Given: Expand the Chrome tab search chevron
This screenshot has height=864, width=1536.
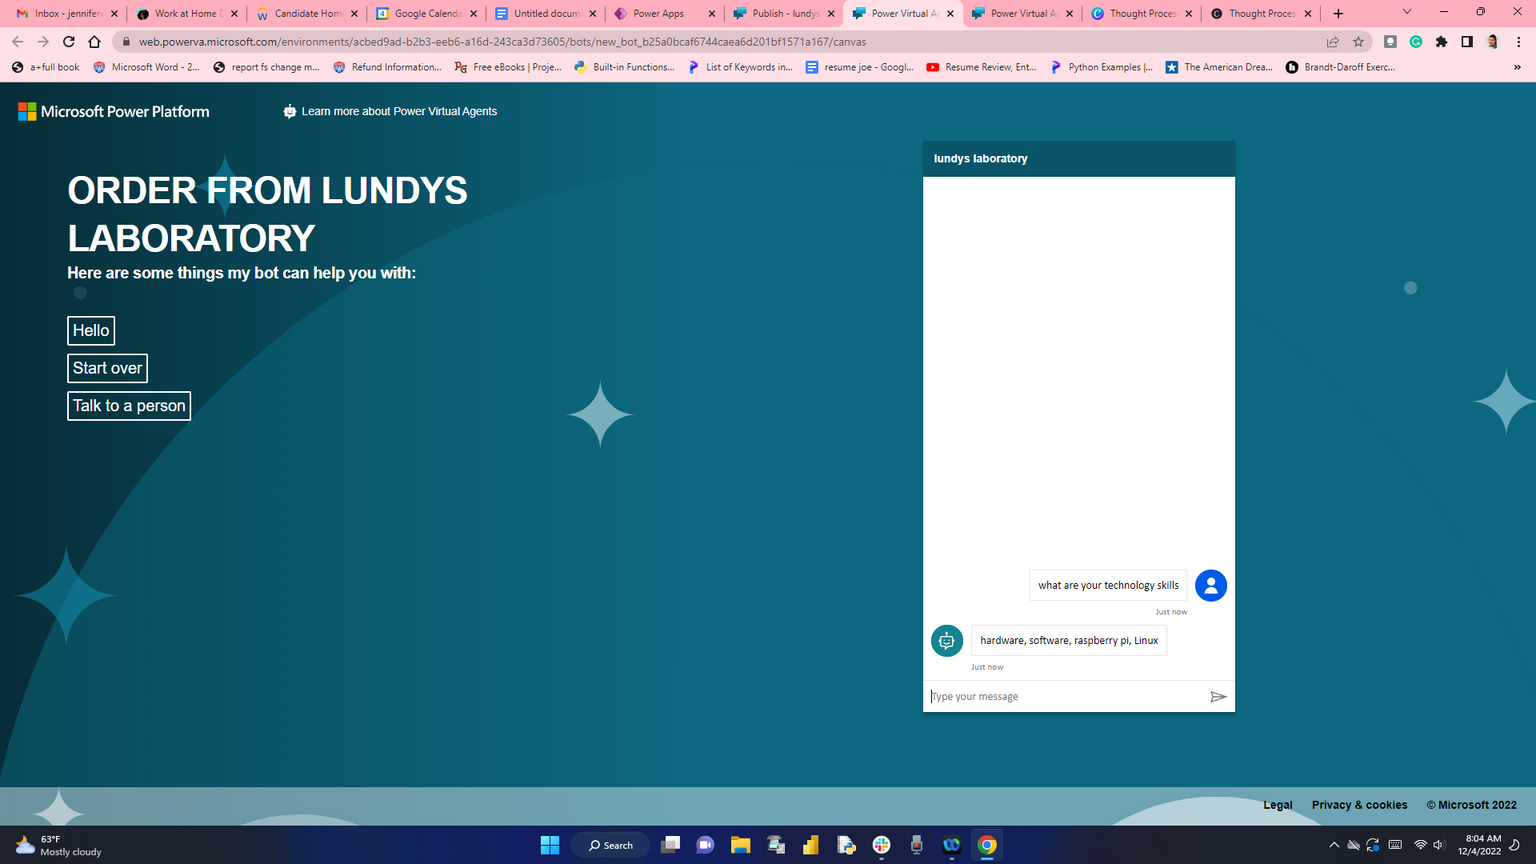Looking at the screenshot, I should pyautogui.click(x=1406, y=13).
